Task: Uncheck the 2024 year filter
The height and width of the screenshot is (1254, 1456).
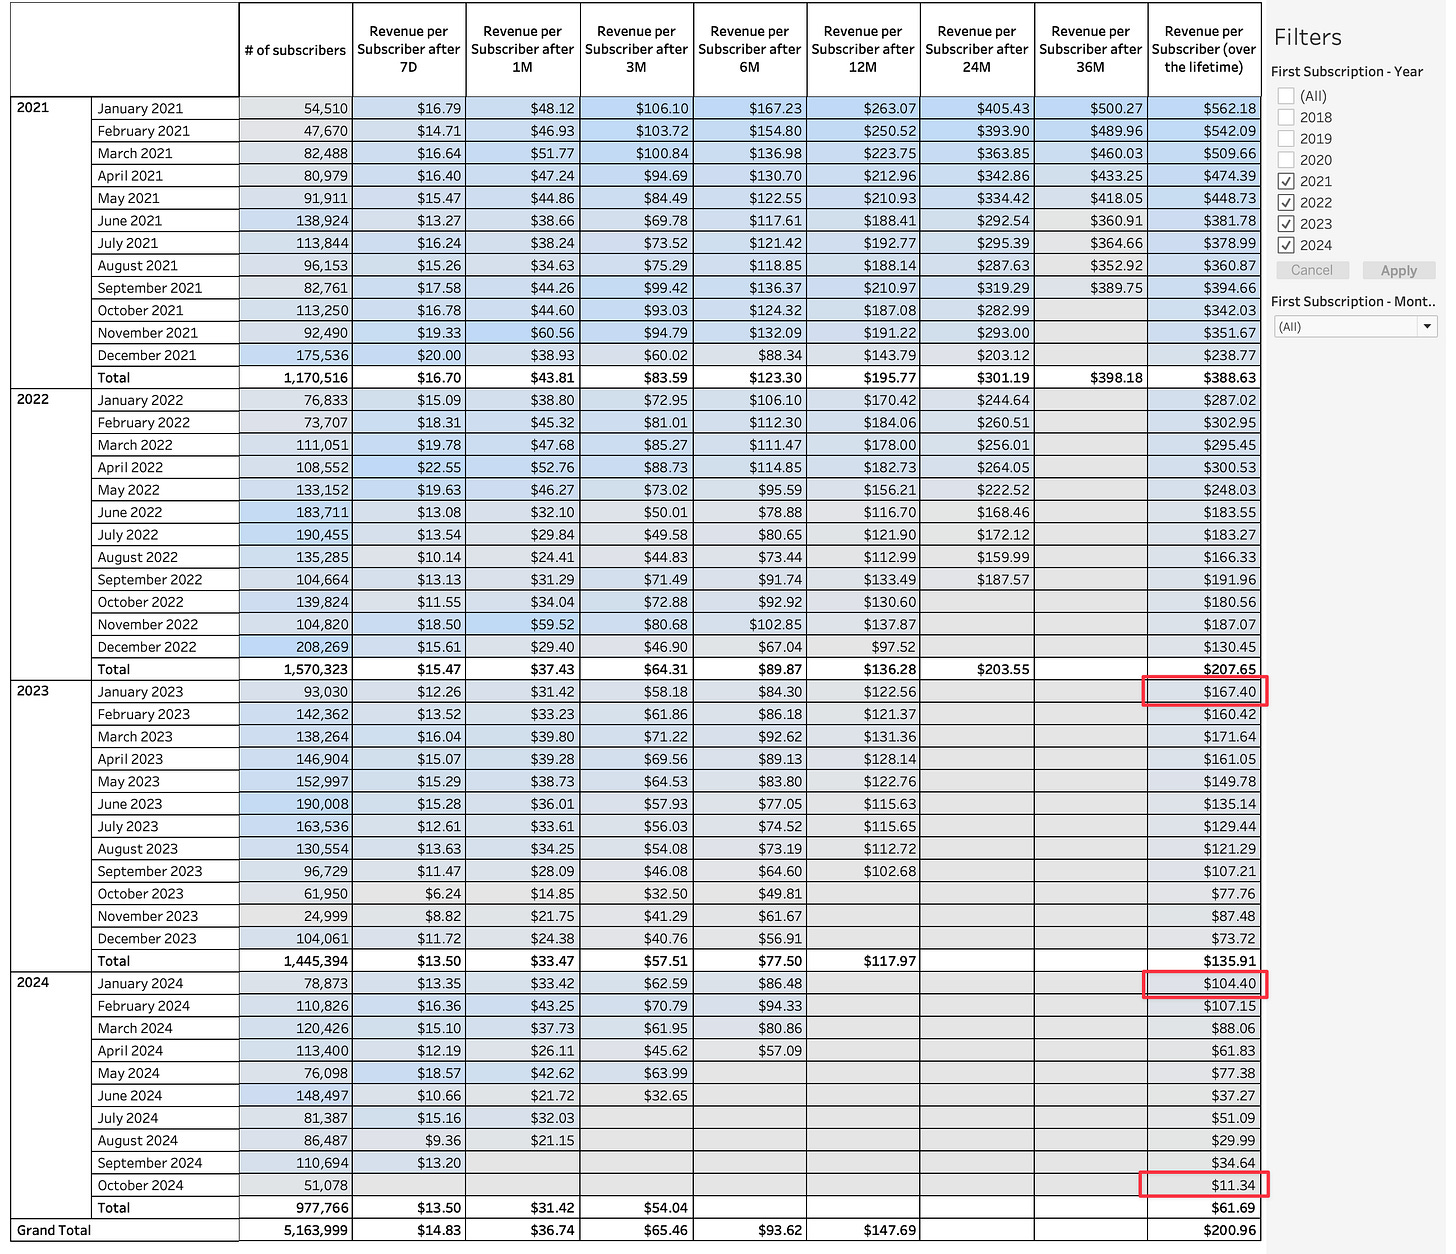Action: click(1286, 245)
